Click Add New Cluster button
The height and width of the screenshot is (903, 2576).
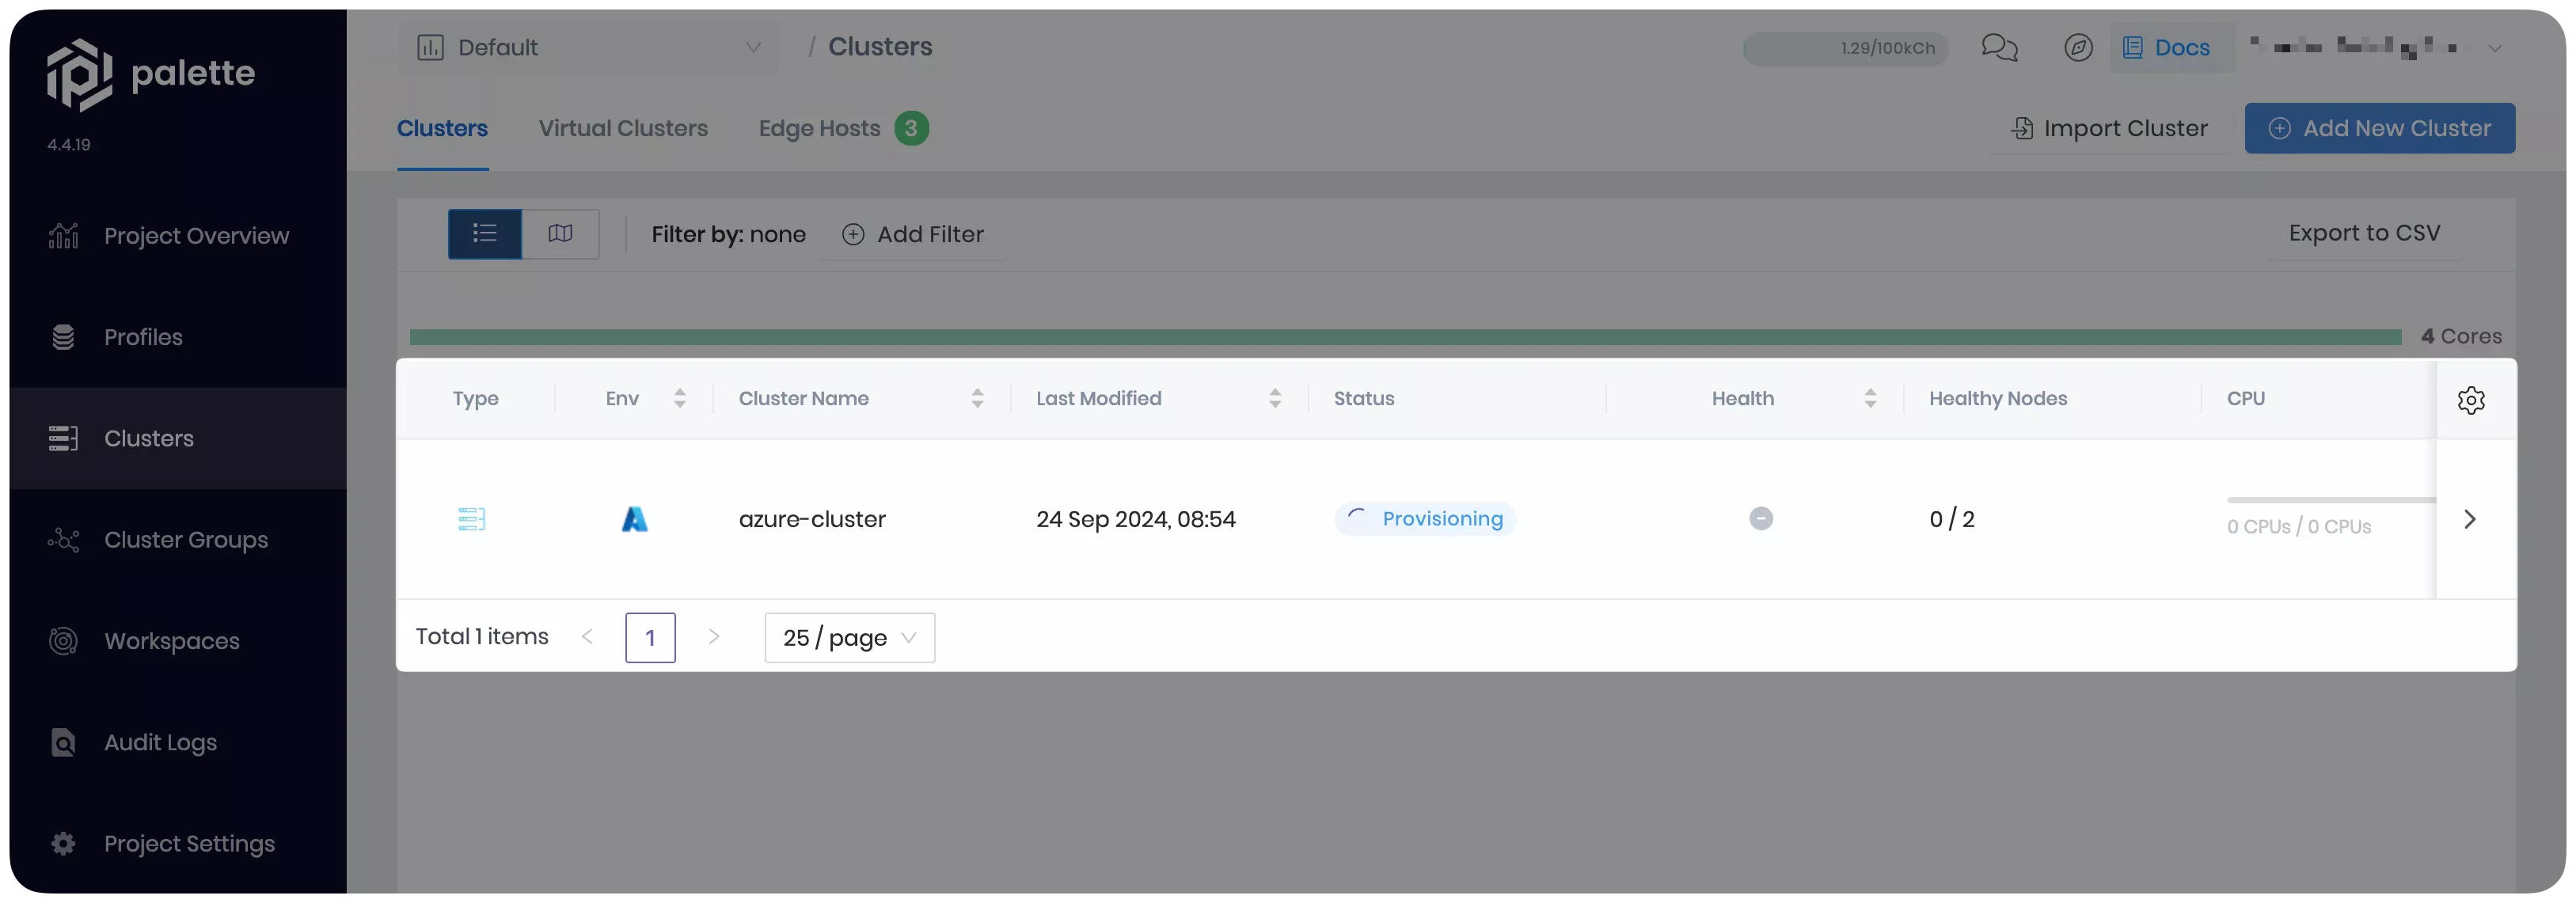(2379, 128)
